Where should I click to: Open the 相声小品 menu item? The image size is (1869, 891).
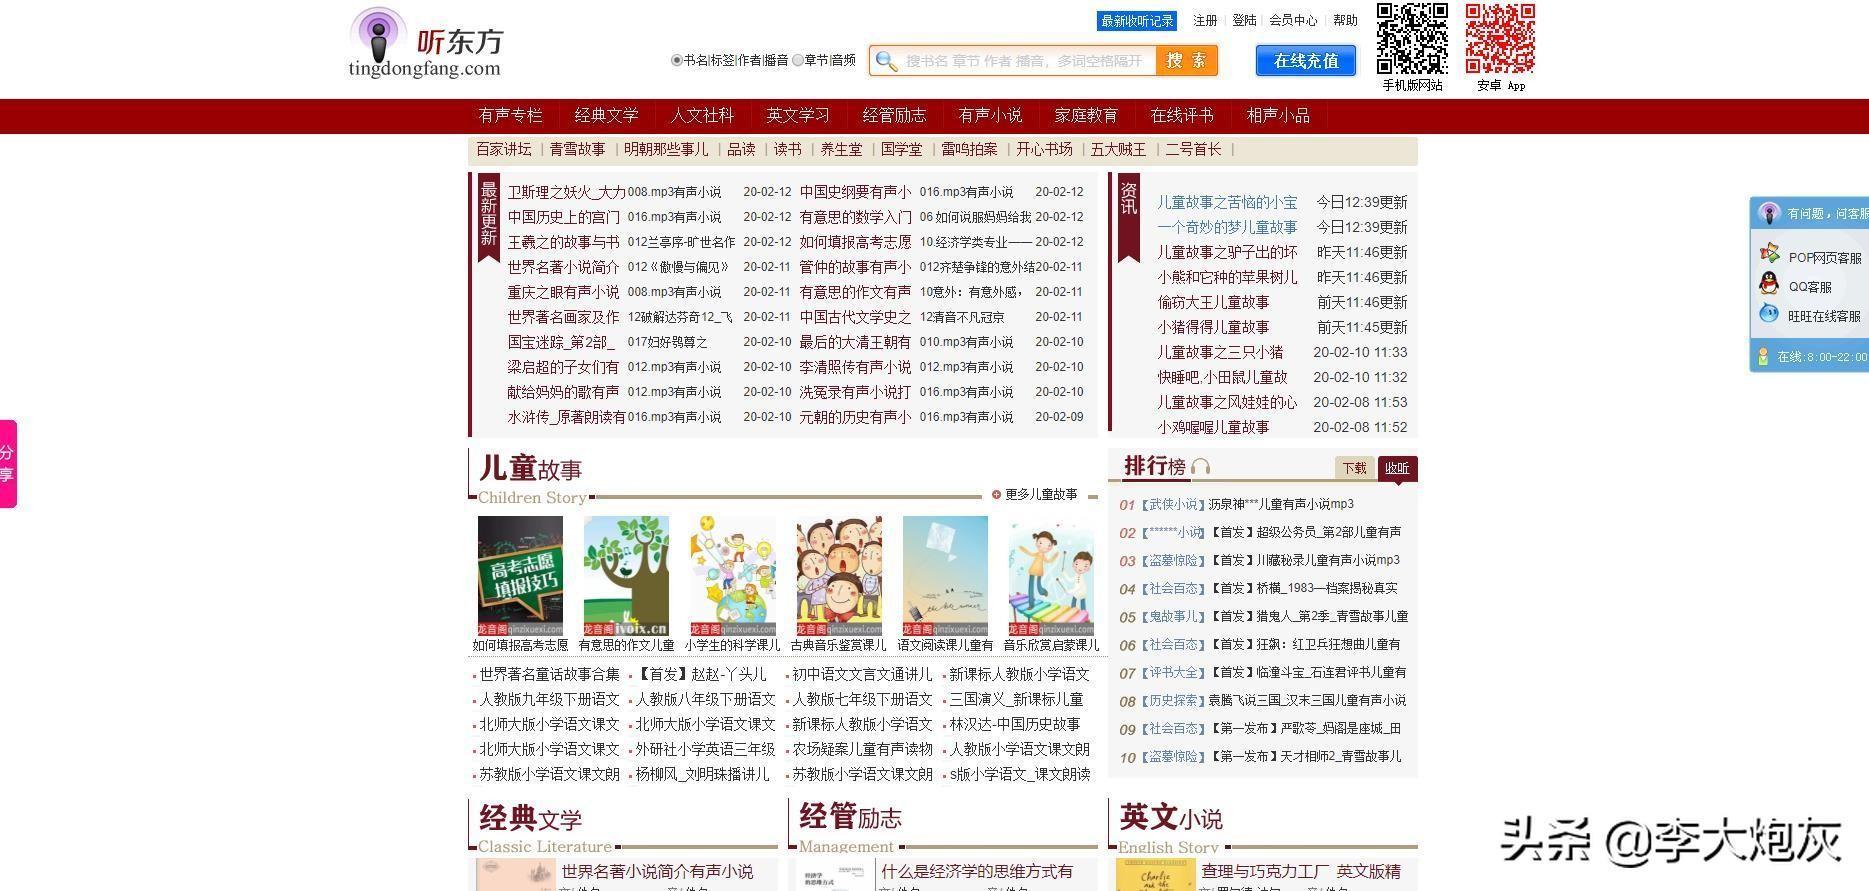1278,116
